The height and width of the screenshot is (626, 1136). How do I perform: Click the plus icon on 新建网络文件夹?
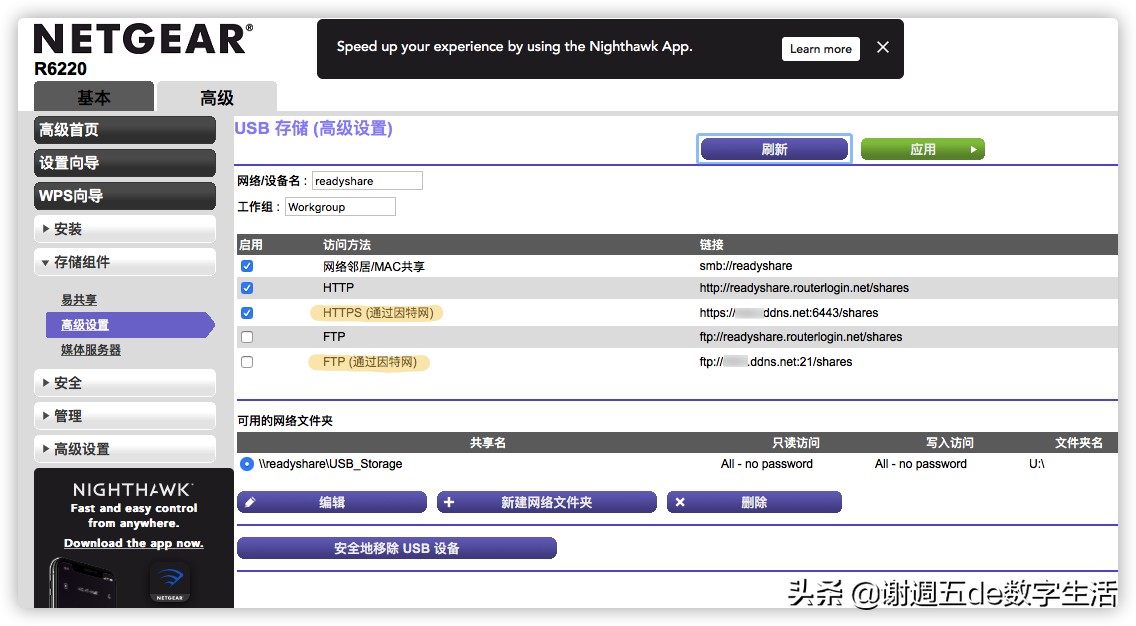coord(449,502)
